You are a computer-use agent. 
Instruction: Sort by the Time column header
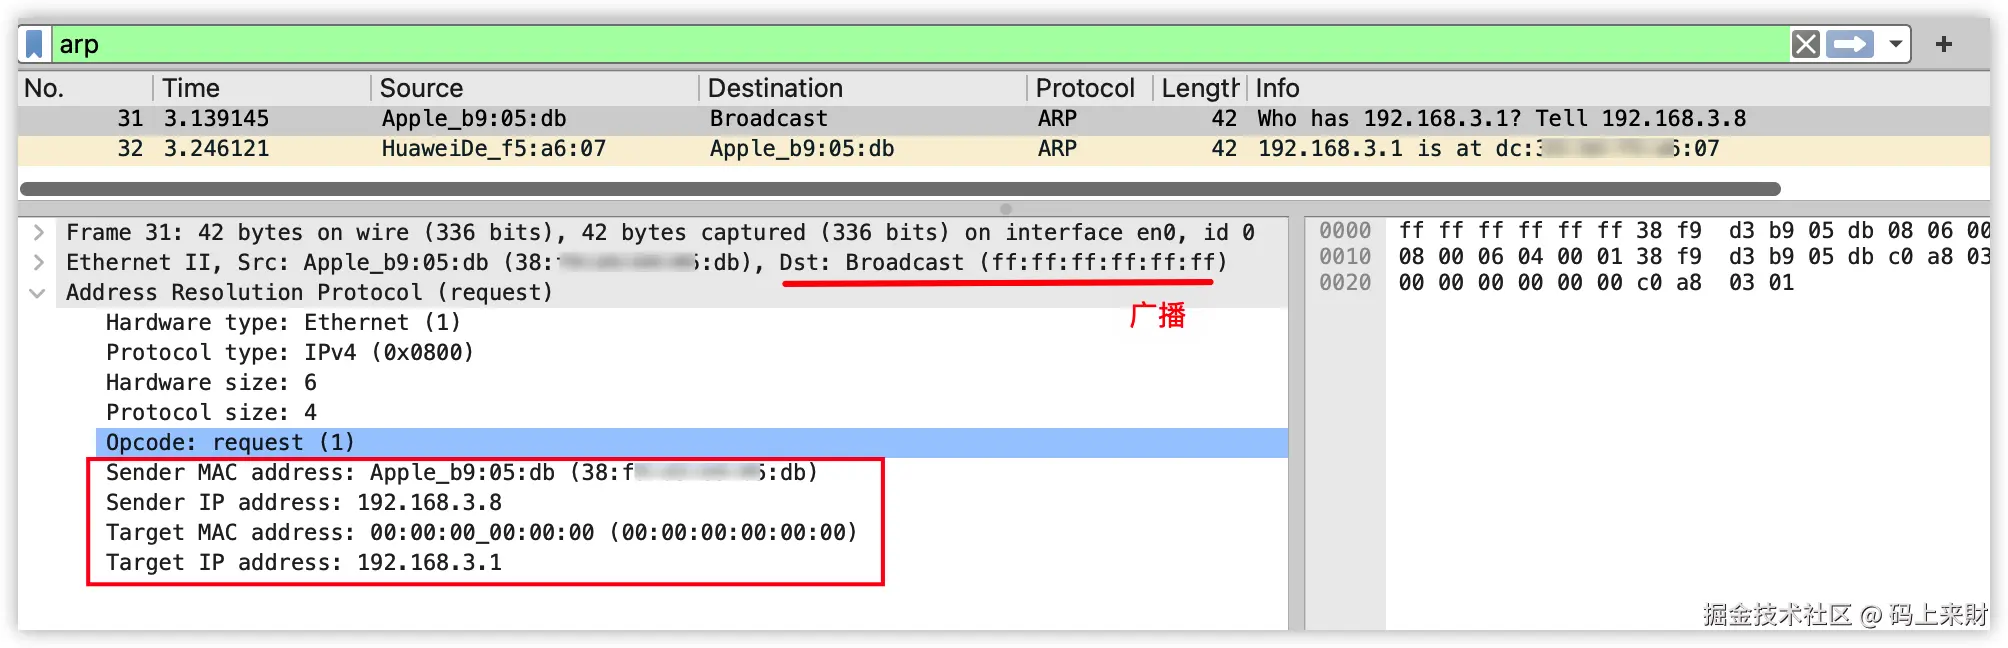coord(262,88)
